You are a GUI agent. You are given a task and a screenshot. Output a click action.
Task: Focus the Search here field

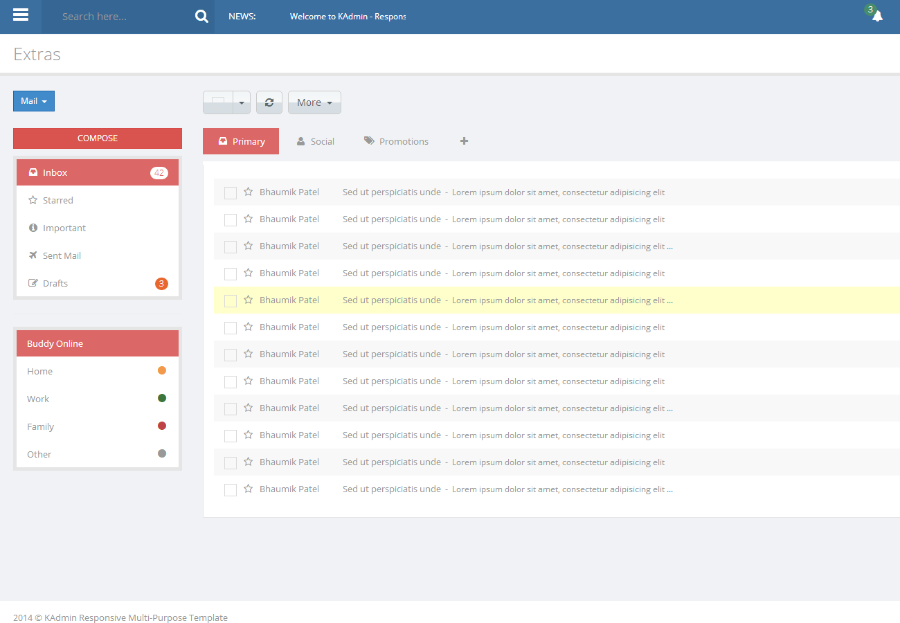click(x=120, y=17)
